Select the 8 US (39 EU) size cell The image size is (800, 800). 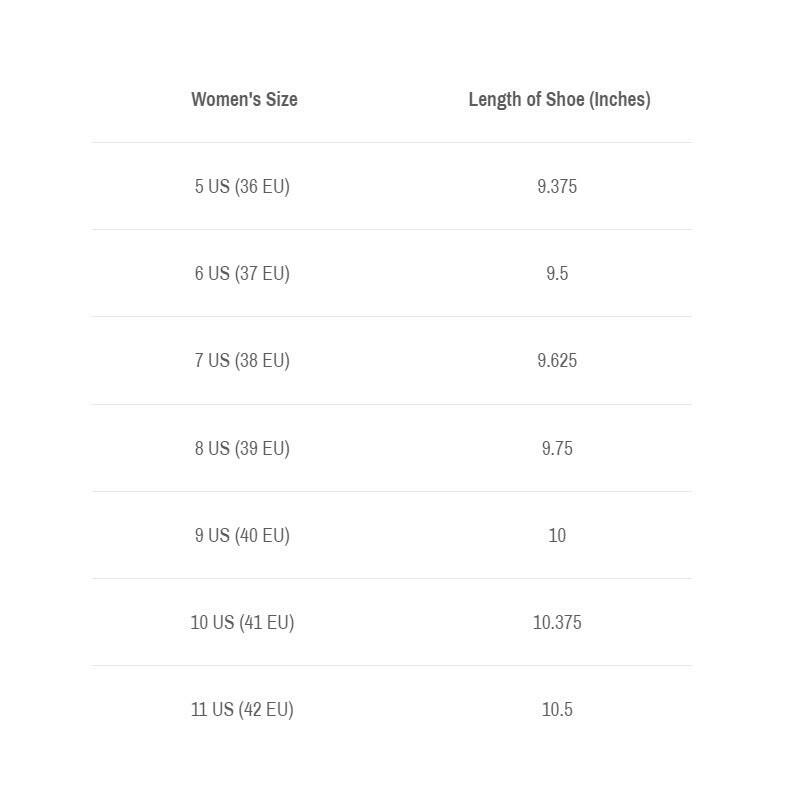(242, 448)
